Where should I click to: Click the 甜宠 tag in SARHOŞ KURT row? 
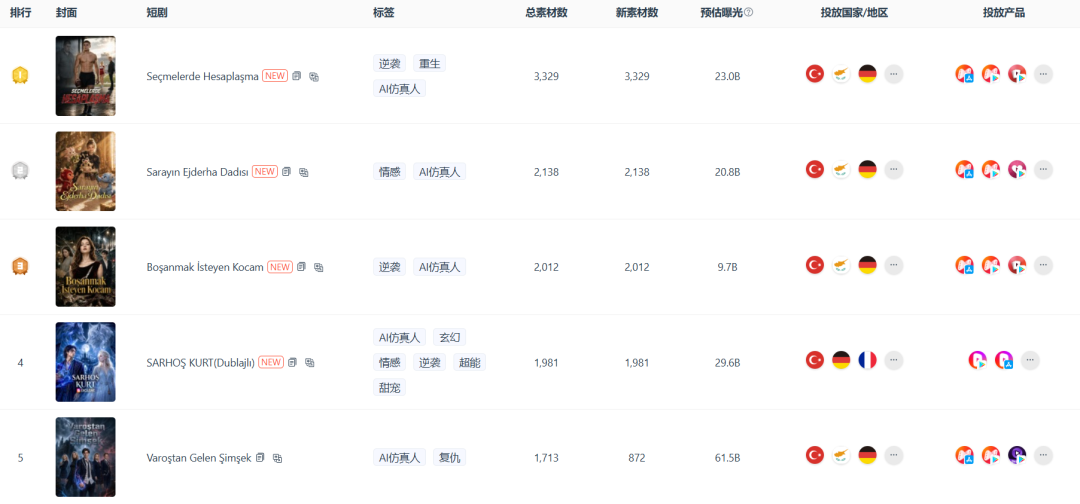coord(390,387)
